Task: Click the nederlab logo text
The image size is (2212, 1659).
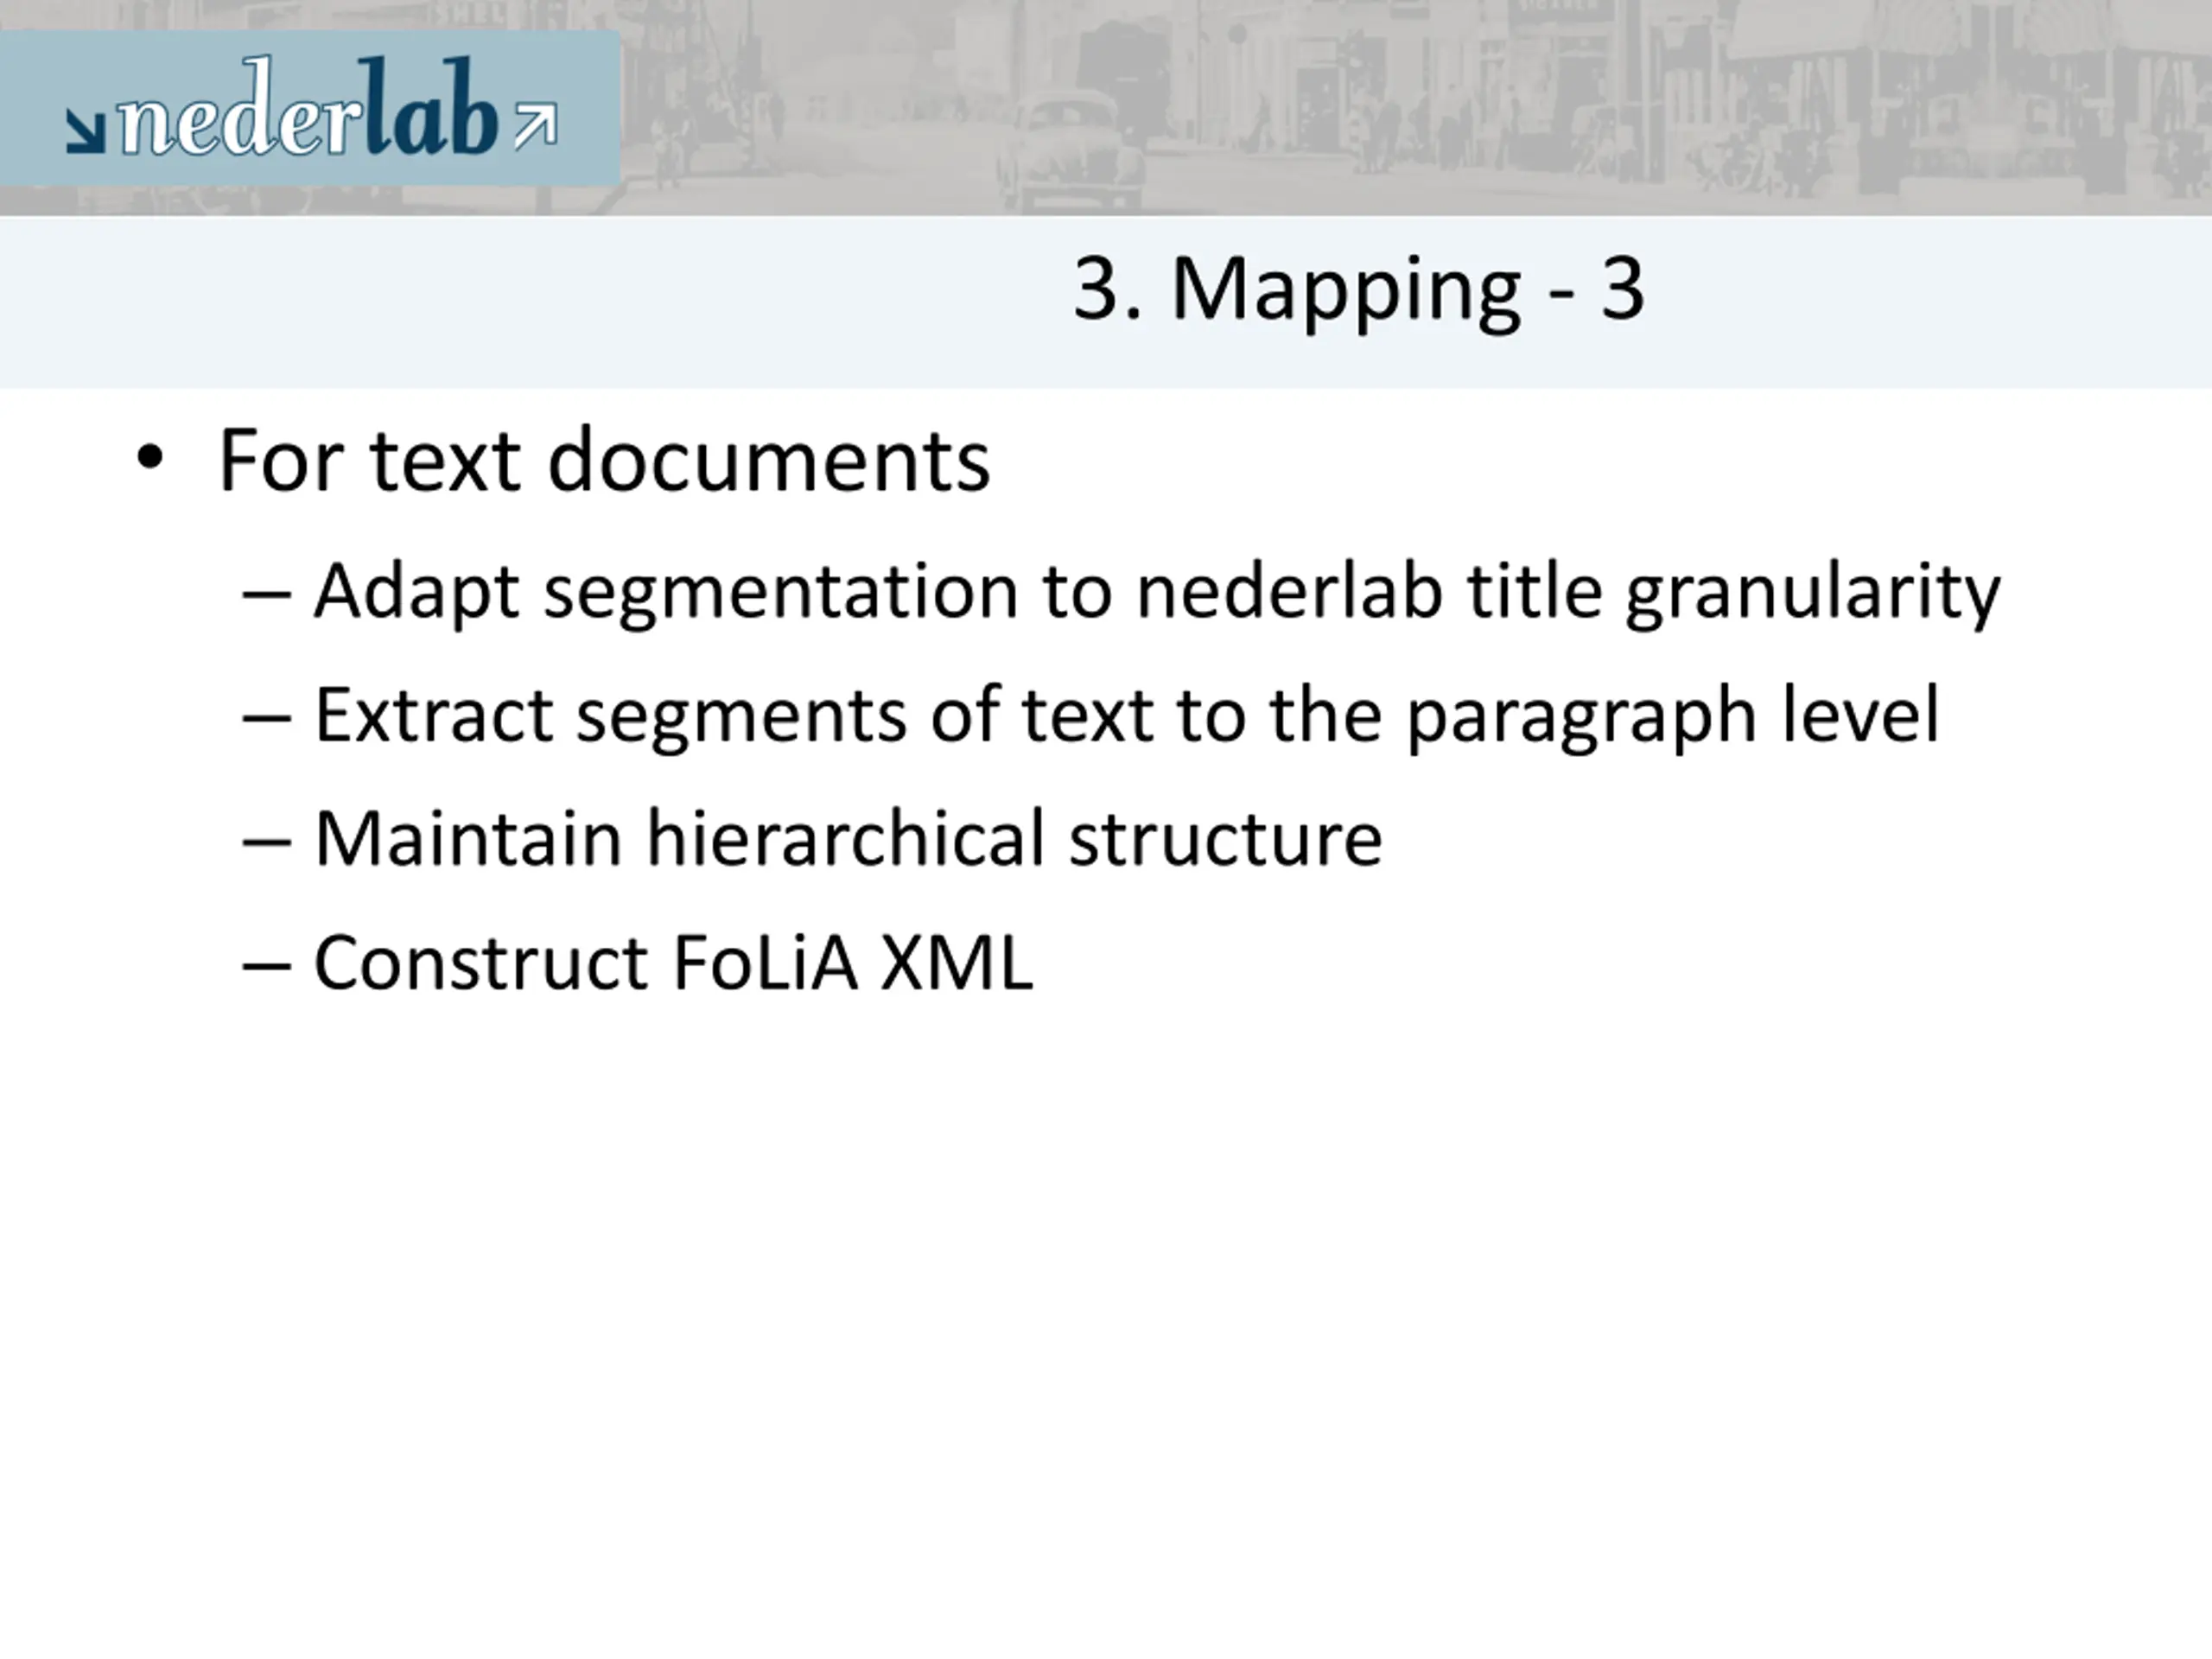Action: (x=308, y=108)
